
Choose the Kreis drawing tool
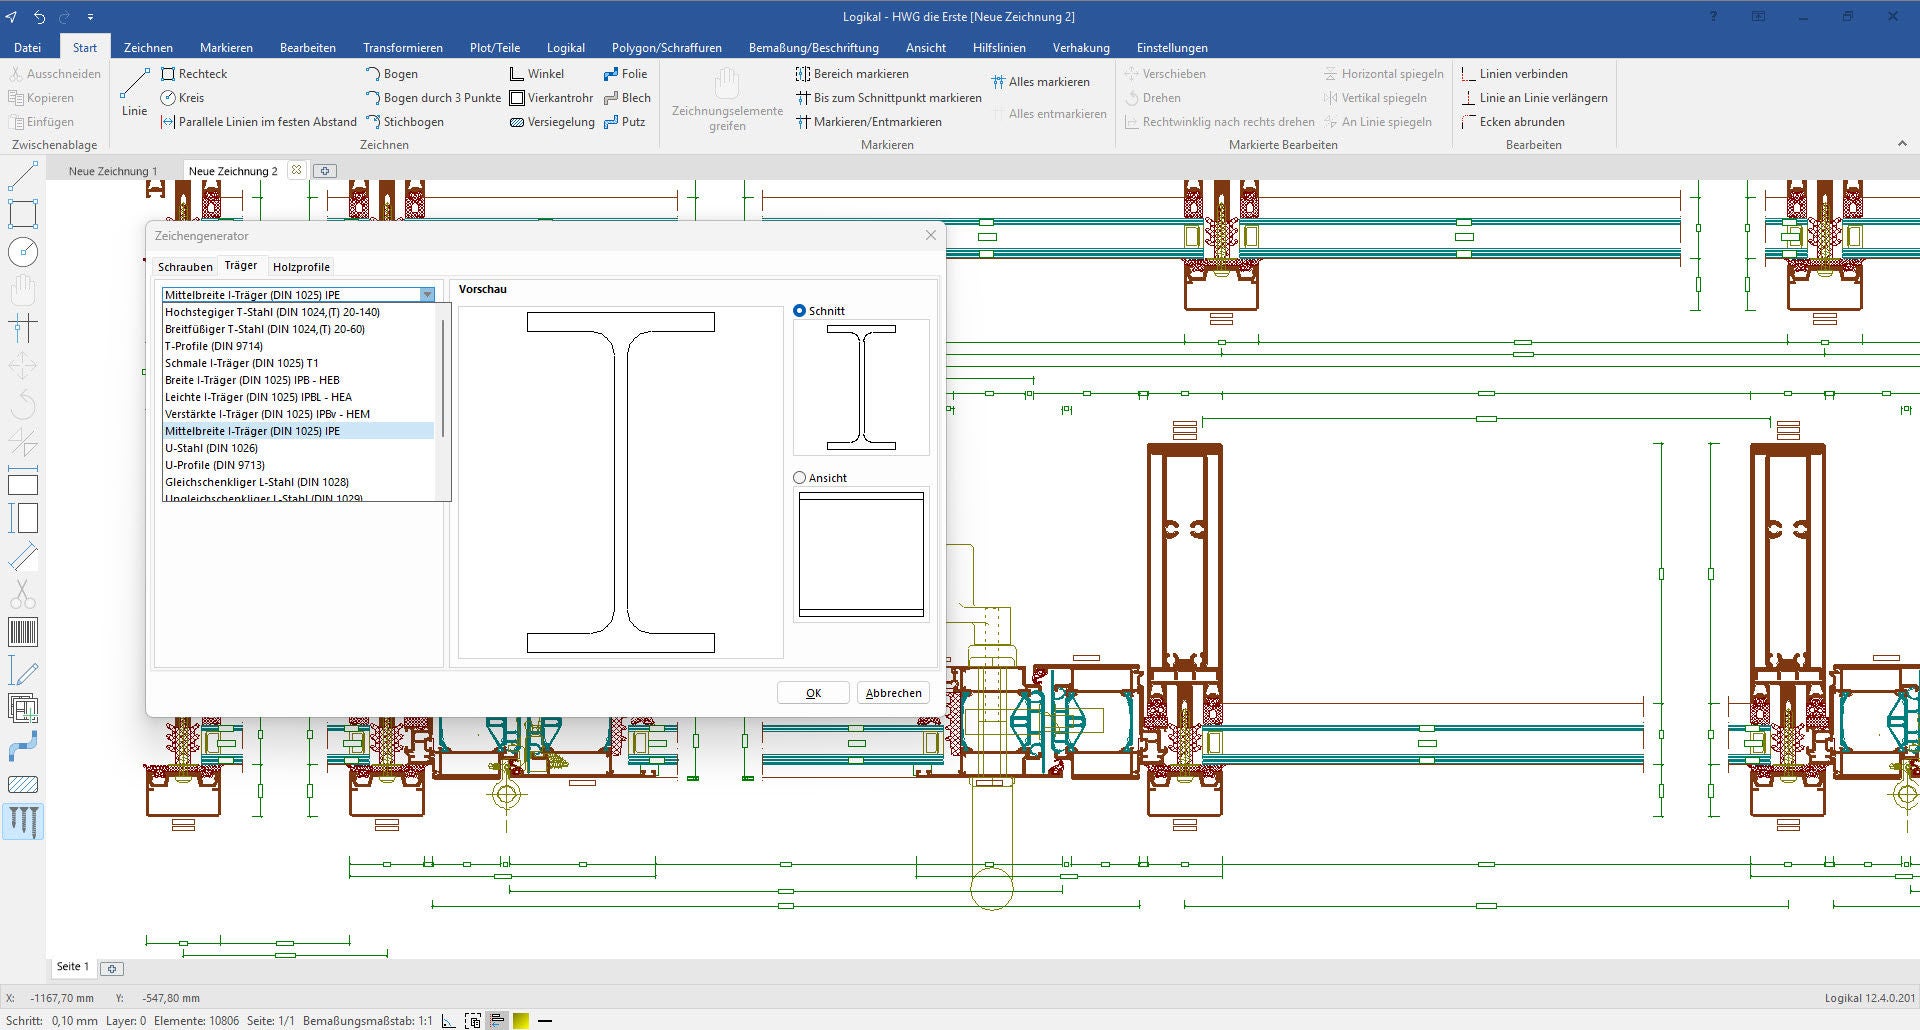point(182,98)
